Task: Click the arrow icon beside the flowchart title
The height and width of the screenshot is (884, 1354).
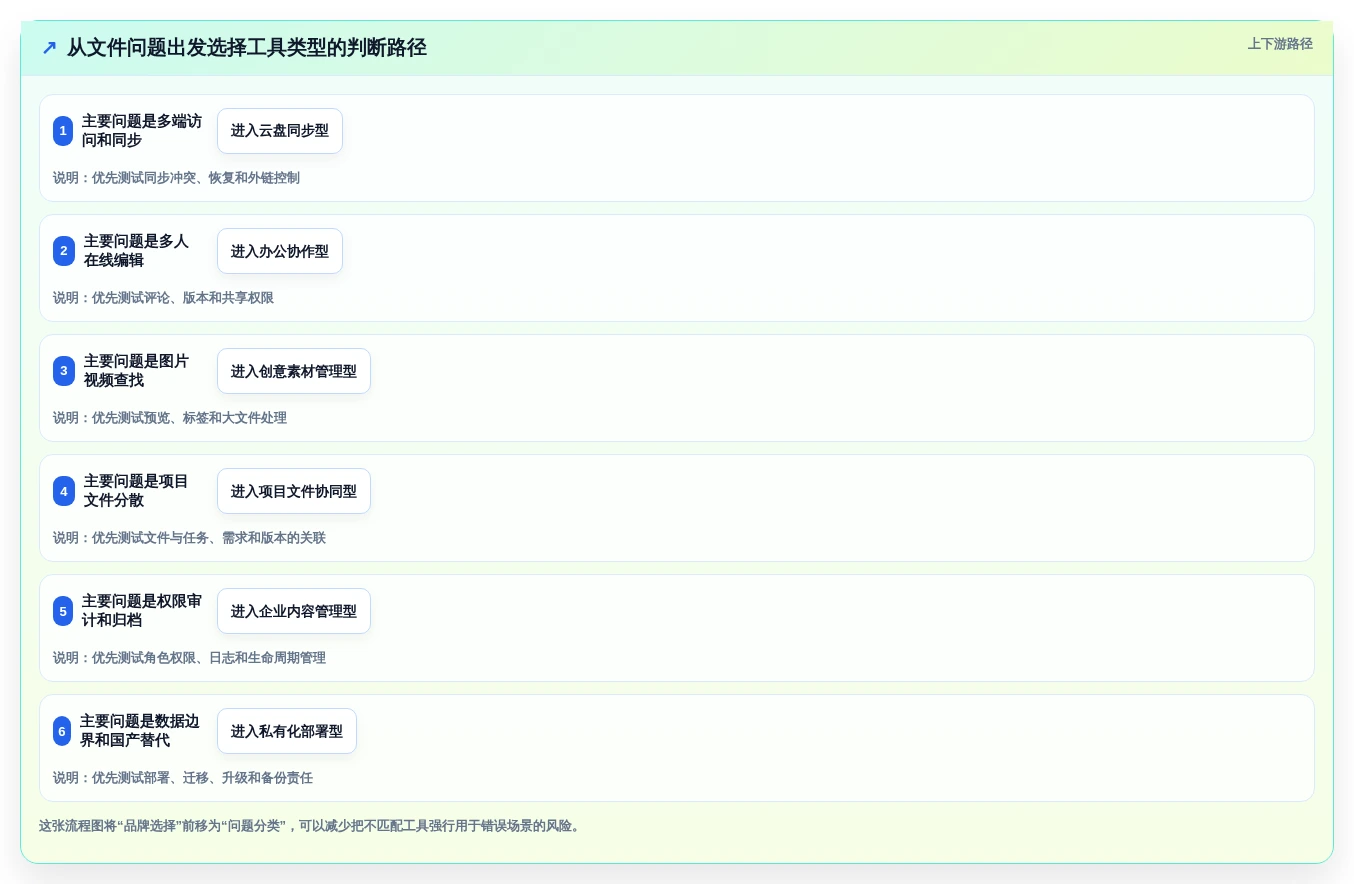Action: tap(49, 47)
